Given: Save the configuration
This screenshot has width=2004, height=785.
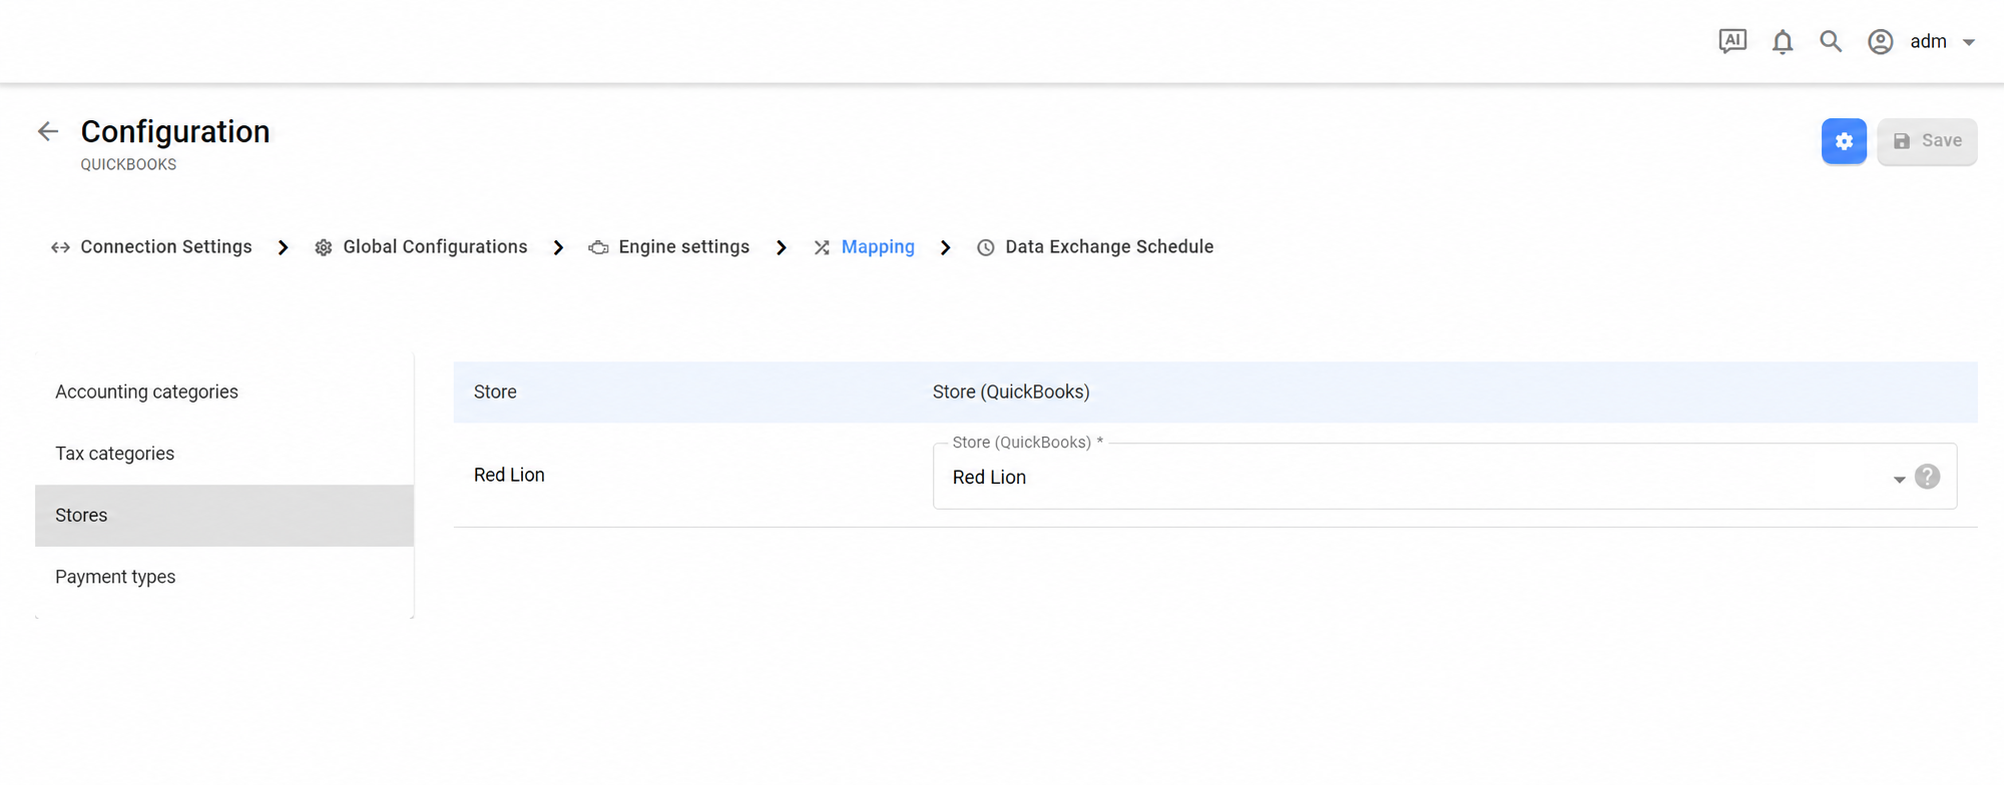Looking at the screenshot, I should (x=1926, y=141).
